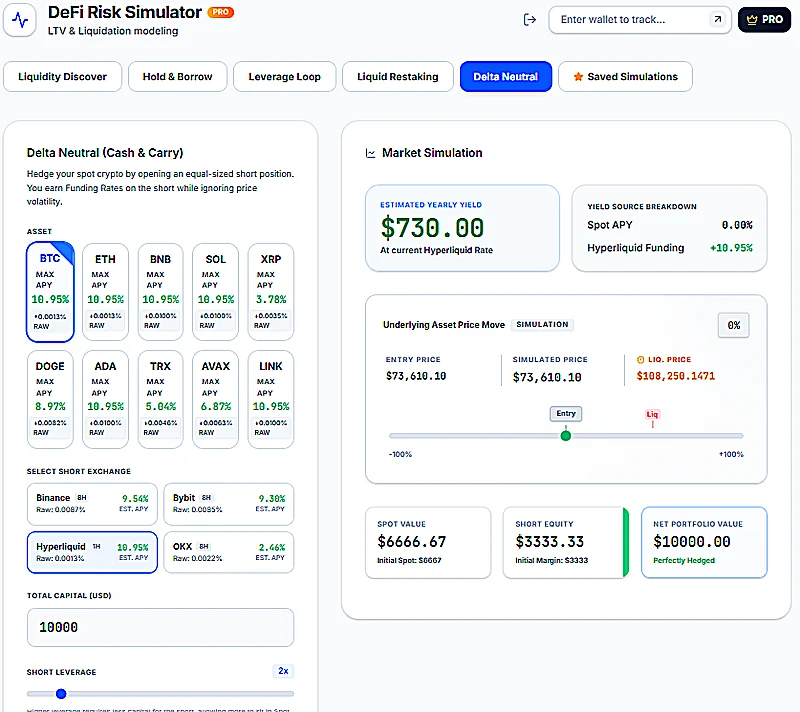
Task: Choose the ETH asset card
Action: pyautogui.click(x=105, y=292)
